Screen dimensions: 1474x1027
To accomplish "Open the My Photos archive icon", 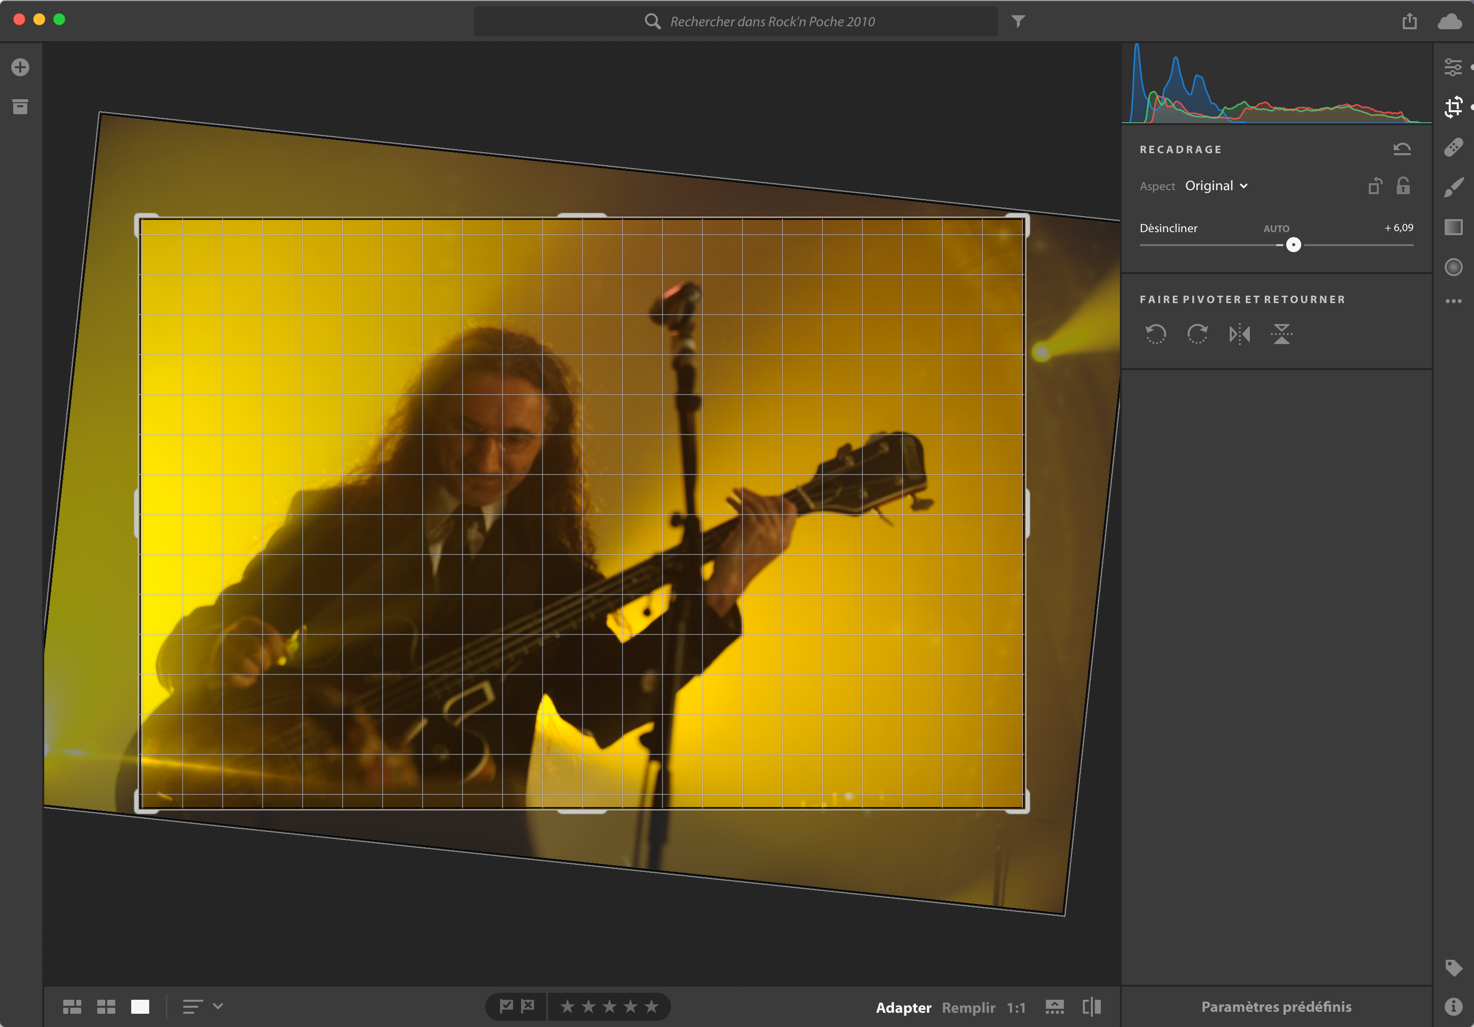I will coord(20,107).
